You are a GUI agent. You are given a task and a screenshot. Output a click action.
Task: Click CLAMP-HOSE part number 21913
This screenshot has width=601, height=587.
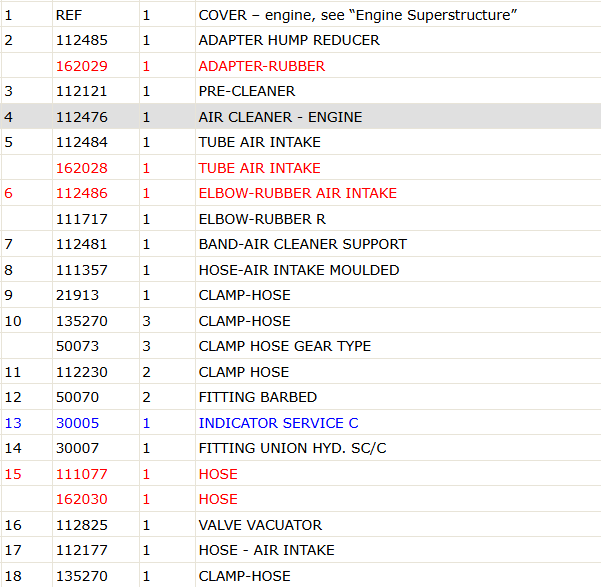(x=77, y=295)
